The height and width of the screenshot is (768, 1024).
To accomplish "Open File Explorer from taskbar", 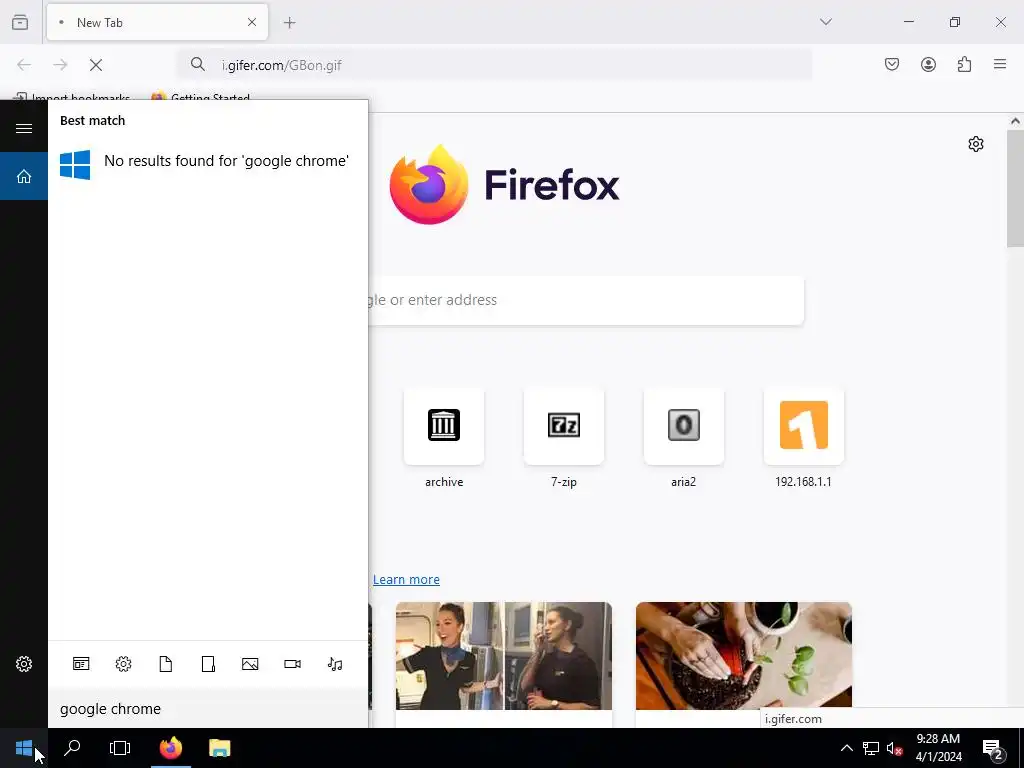I will tap(220, 748).
